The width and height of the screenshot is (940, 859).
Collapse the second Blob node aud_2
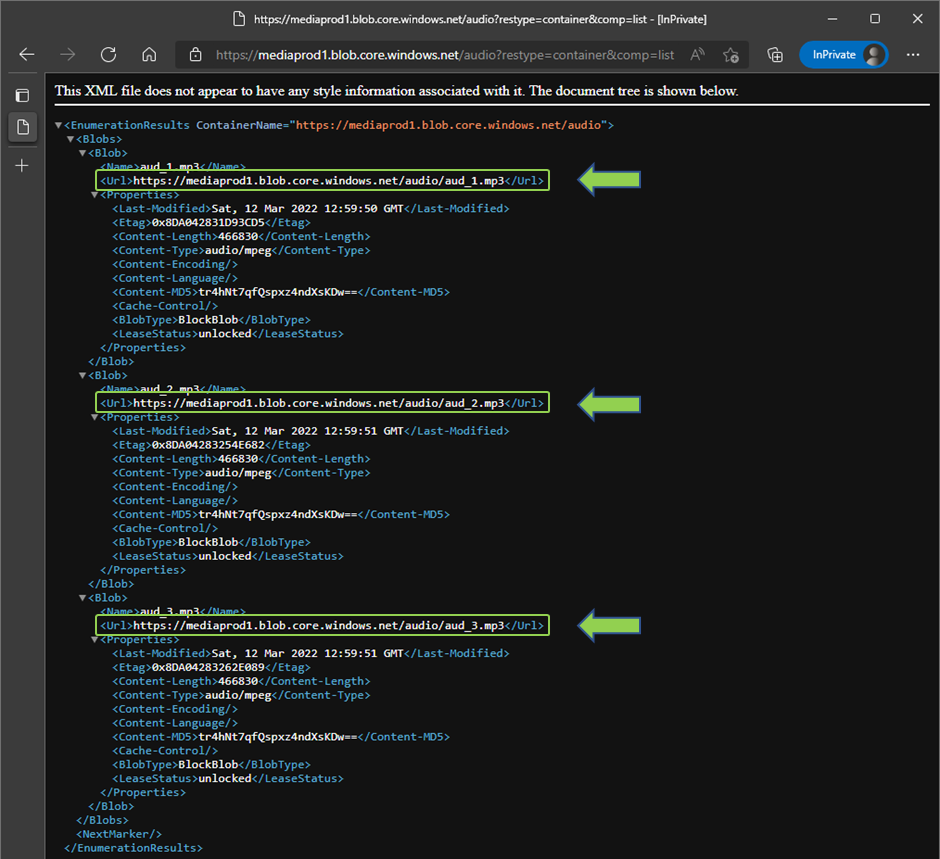coord(82,375)
